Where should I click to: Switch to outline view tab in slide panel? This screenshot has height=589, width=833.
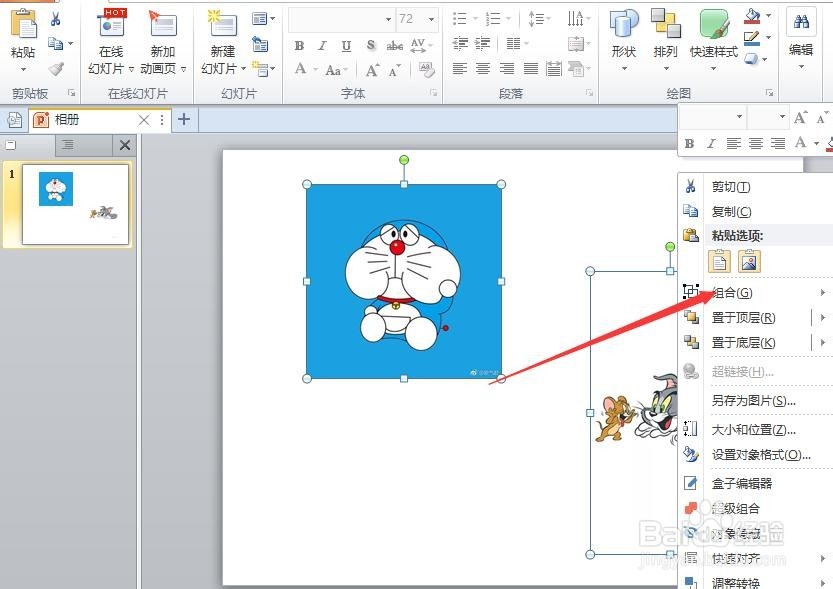[68, 145]
